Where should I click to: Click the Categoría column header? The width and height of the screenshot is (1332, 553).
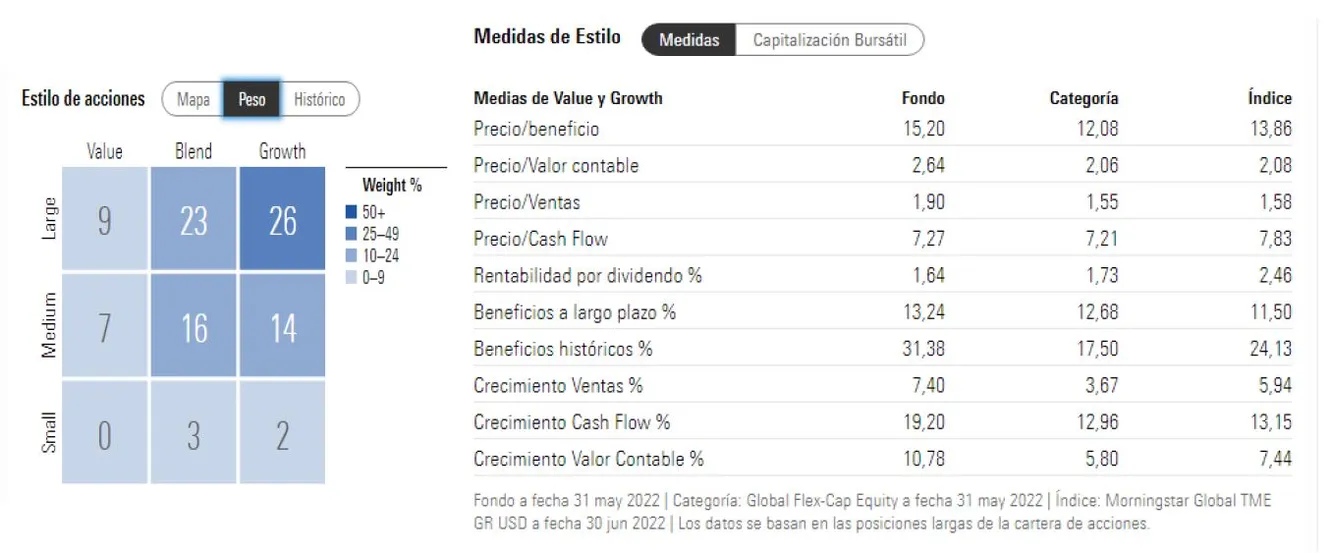point(1083,98)
